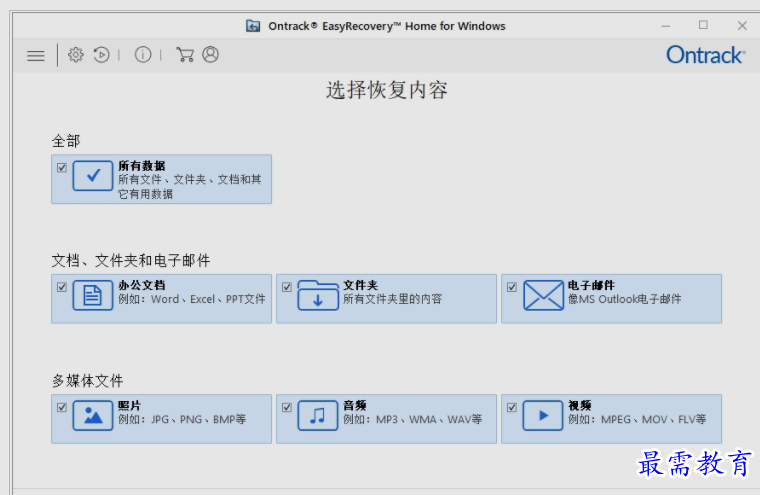Click the 电子邮件 label

click(591, 285)
